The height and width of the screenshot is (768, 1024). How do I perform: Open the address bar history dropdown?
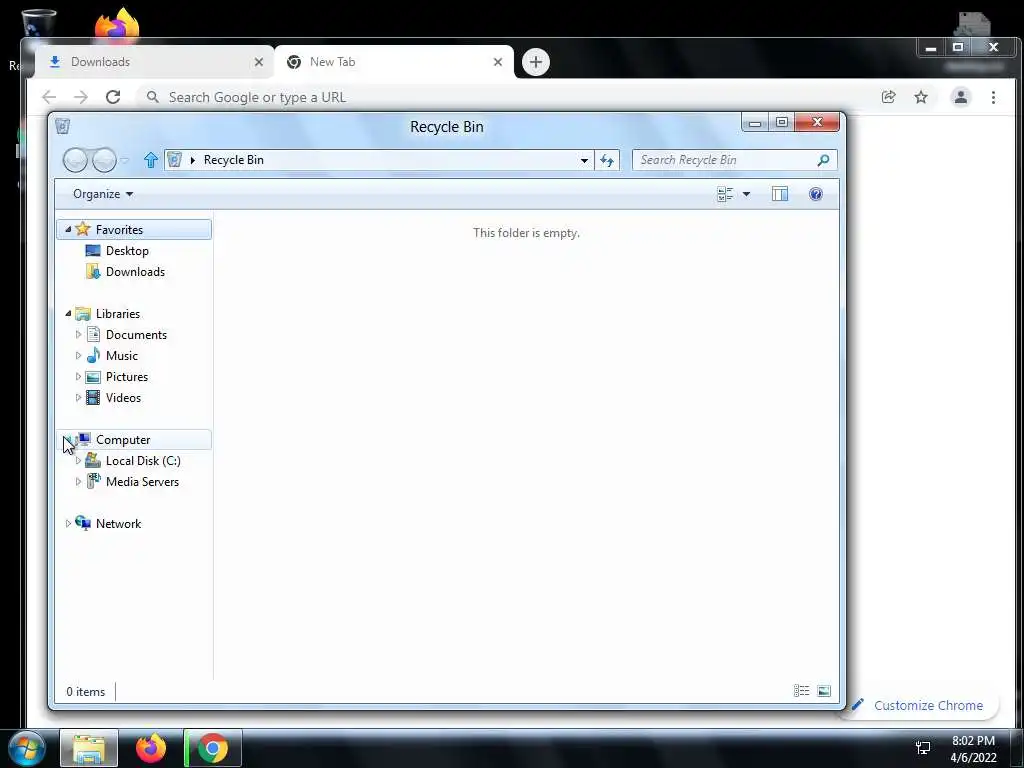(584, 160)
